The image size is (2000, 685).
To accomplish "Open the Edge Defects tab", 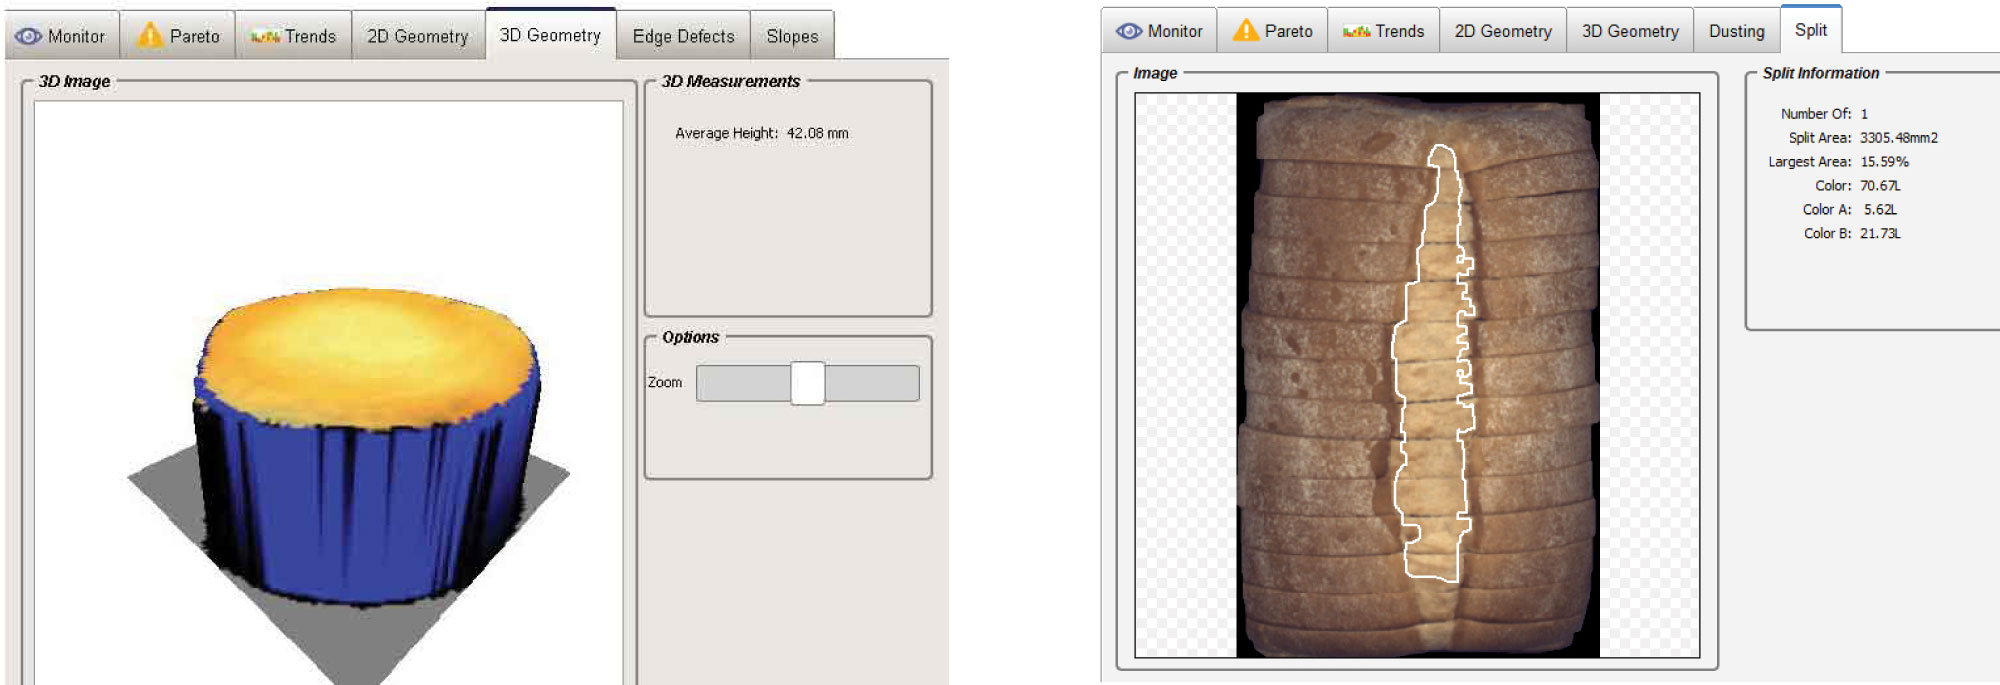I will pos(683,36).
